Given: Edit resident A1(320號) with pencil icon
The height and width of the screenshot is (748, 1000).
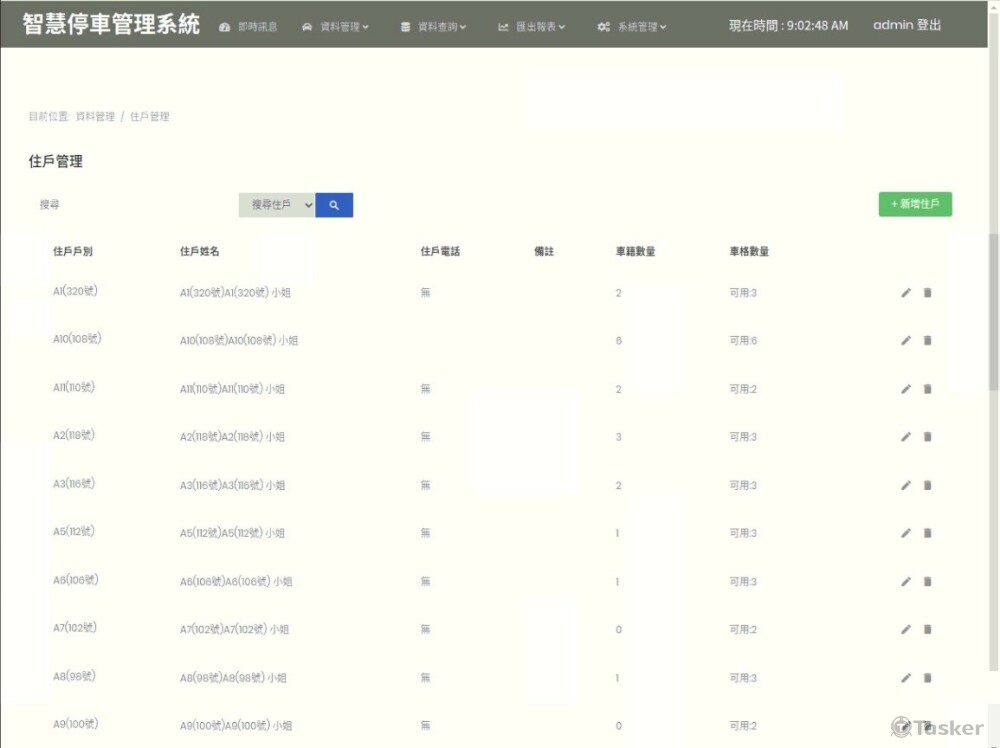Looking at the screenshot, I should pyautogui.click(x=906, y=293).
